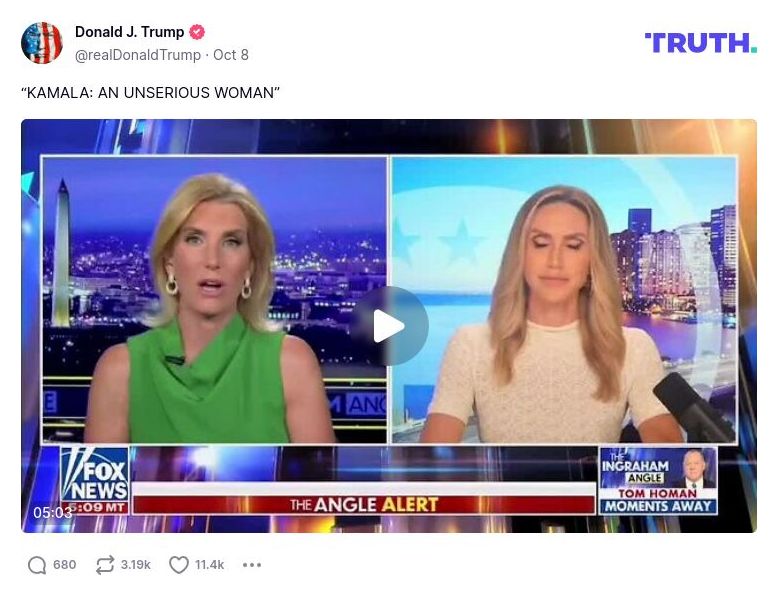The height and width of the screenshot is (595, 778).
Task: Click the TRUTH logo
Action: 701,43
